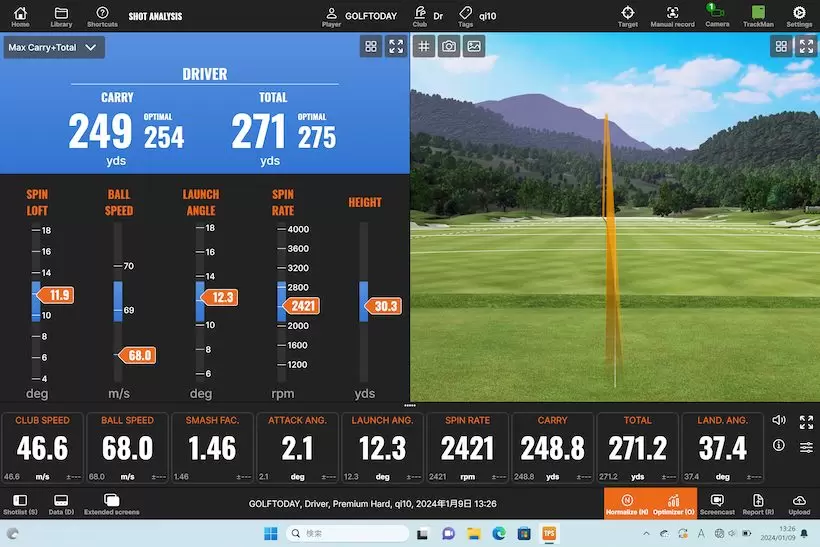820x547 pixels.
Task: Go to the Home screen
Action: point(20,15)
